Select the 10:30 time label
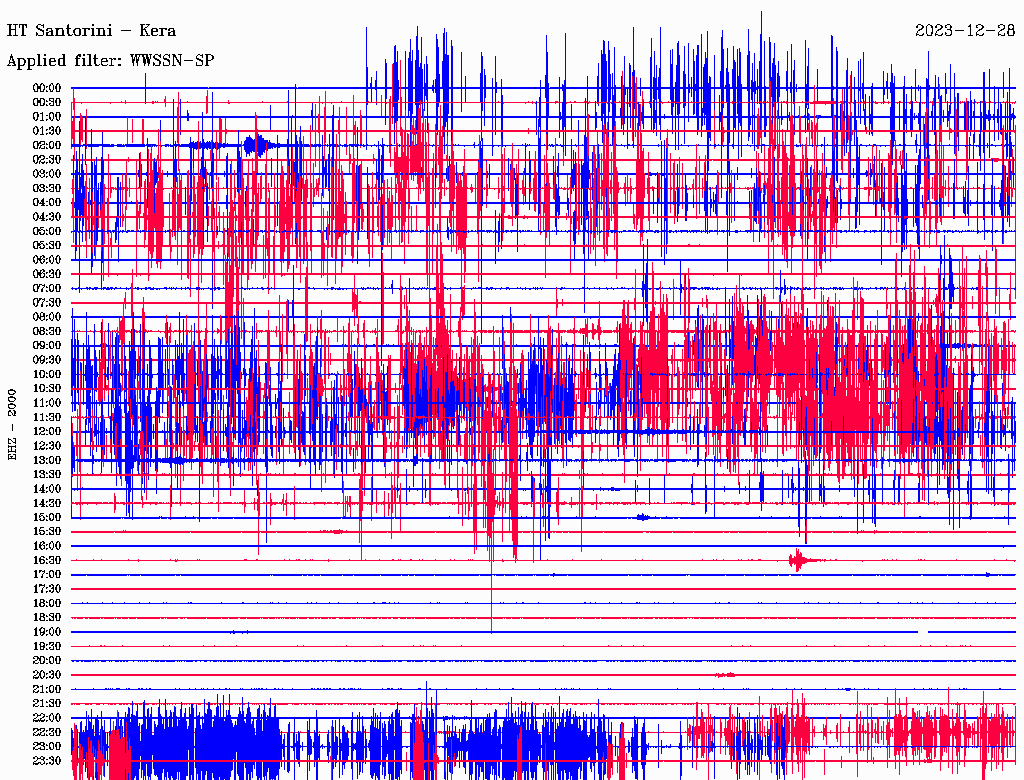 [47, 389]
